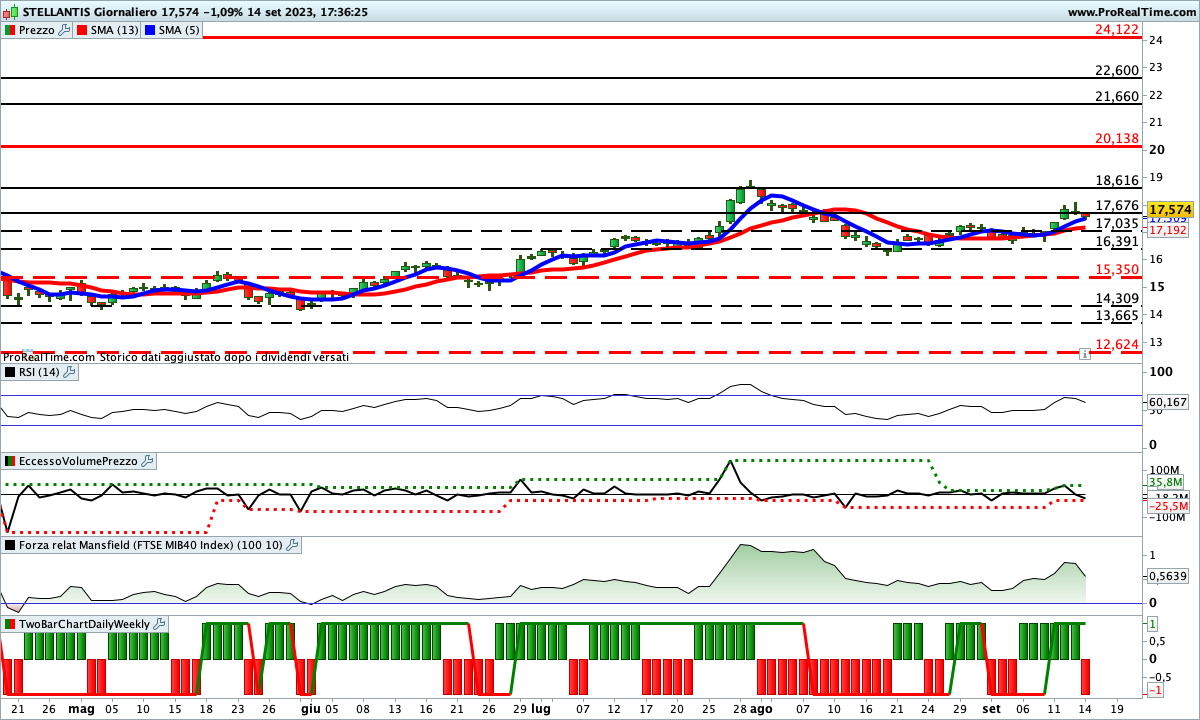
Task: Open TwoBarChartDailyWeekly settings wrench
Action: (x=159, y=624)
